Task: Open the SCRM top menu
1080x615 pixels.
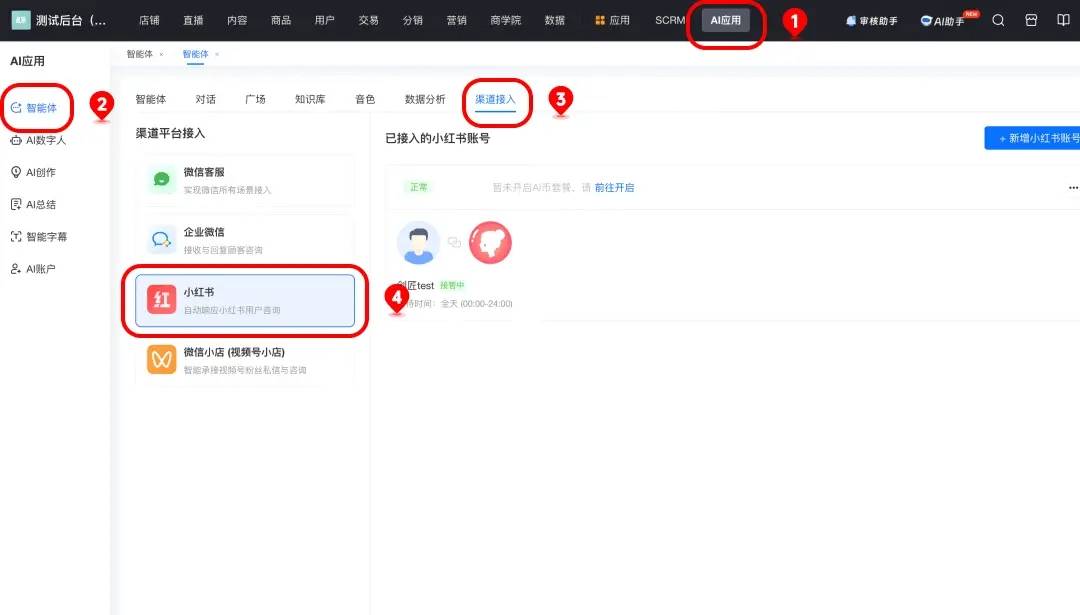Action: (x=669, y=21)
